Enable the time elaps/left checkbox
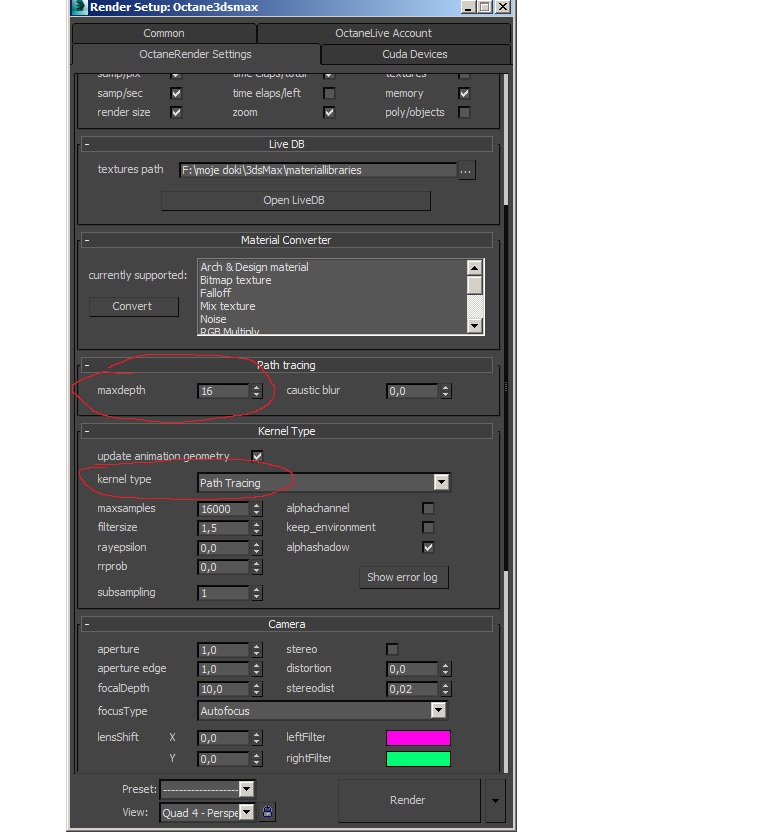 (329, 93)
